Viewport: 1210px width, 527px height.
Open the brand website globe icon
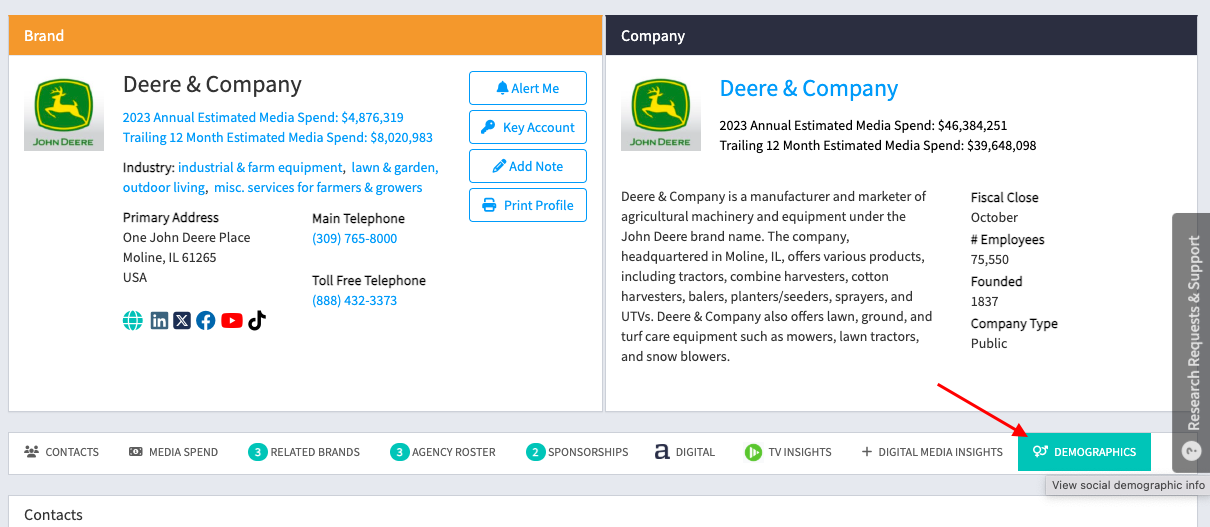[x=133, y=321]
